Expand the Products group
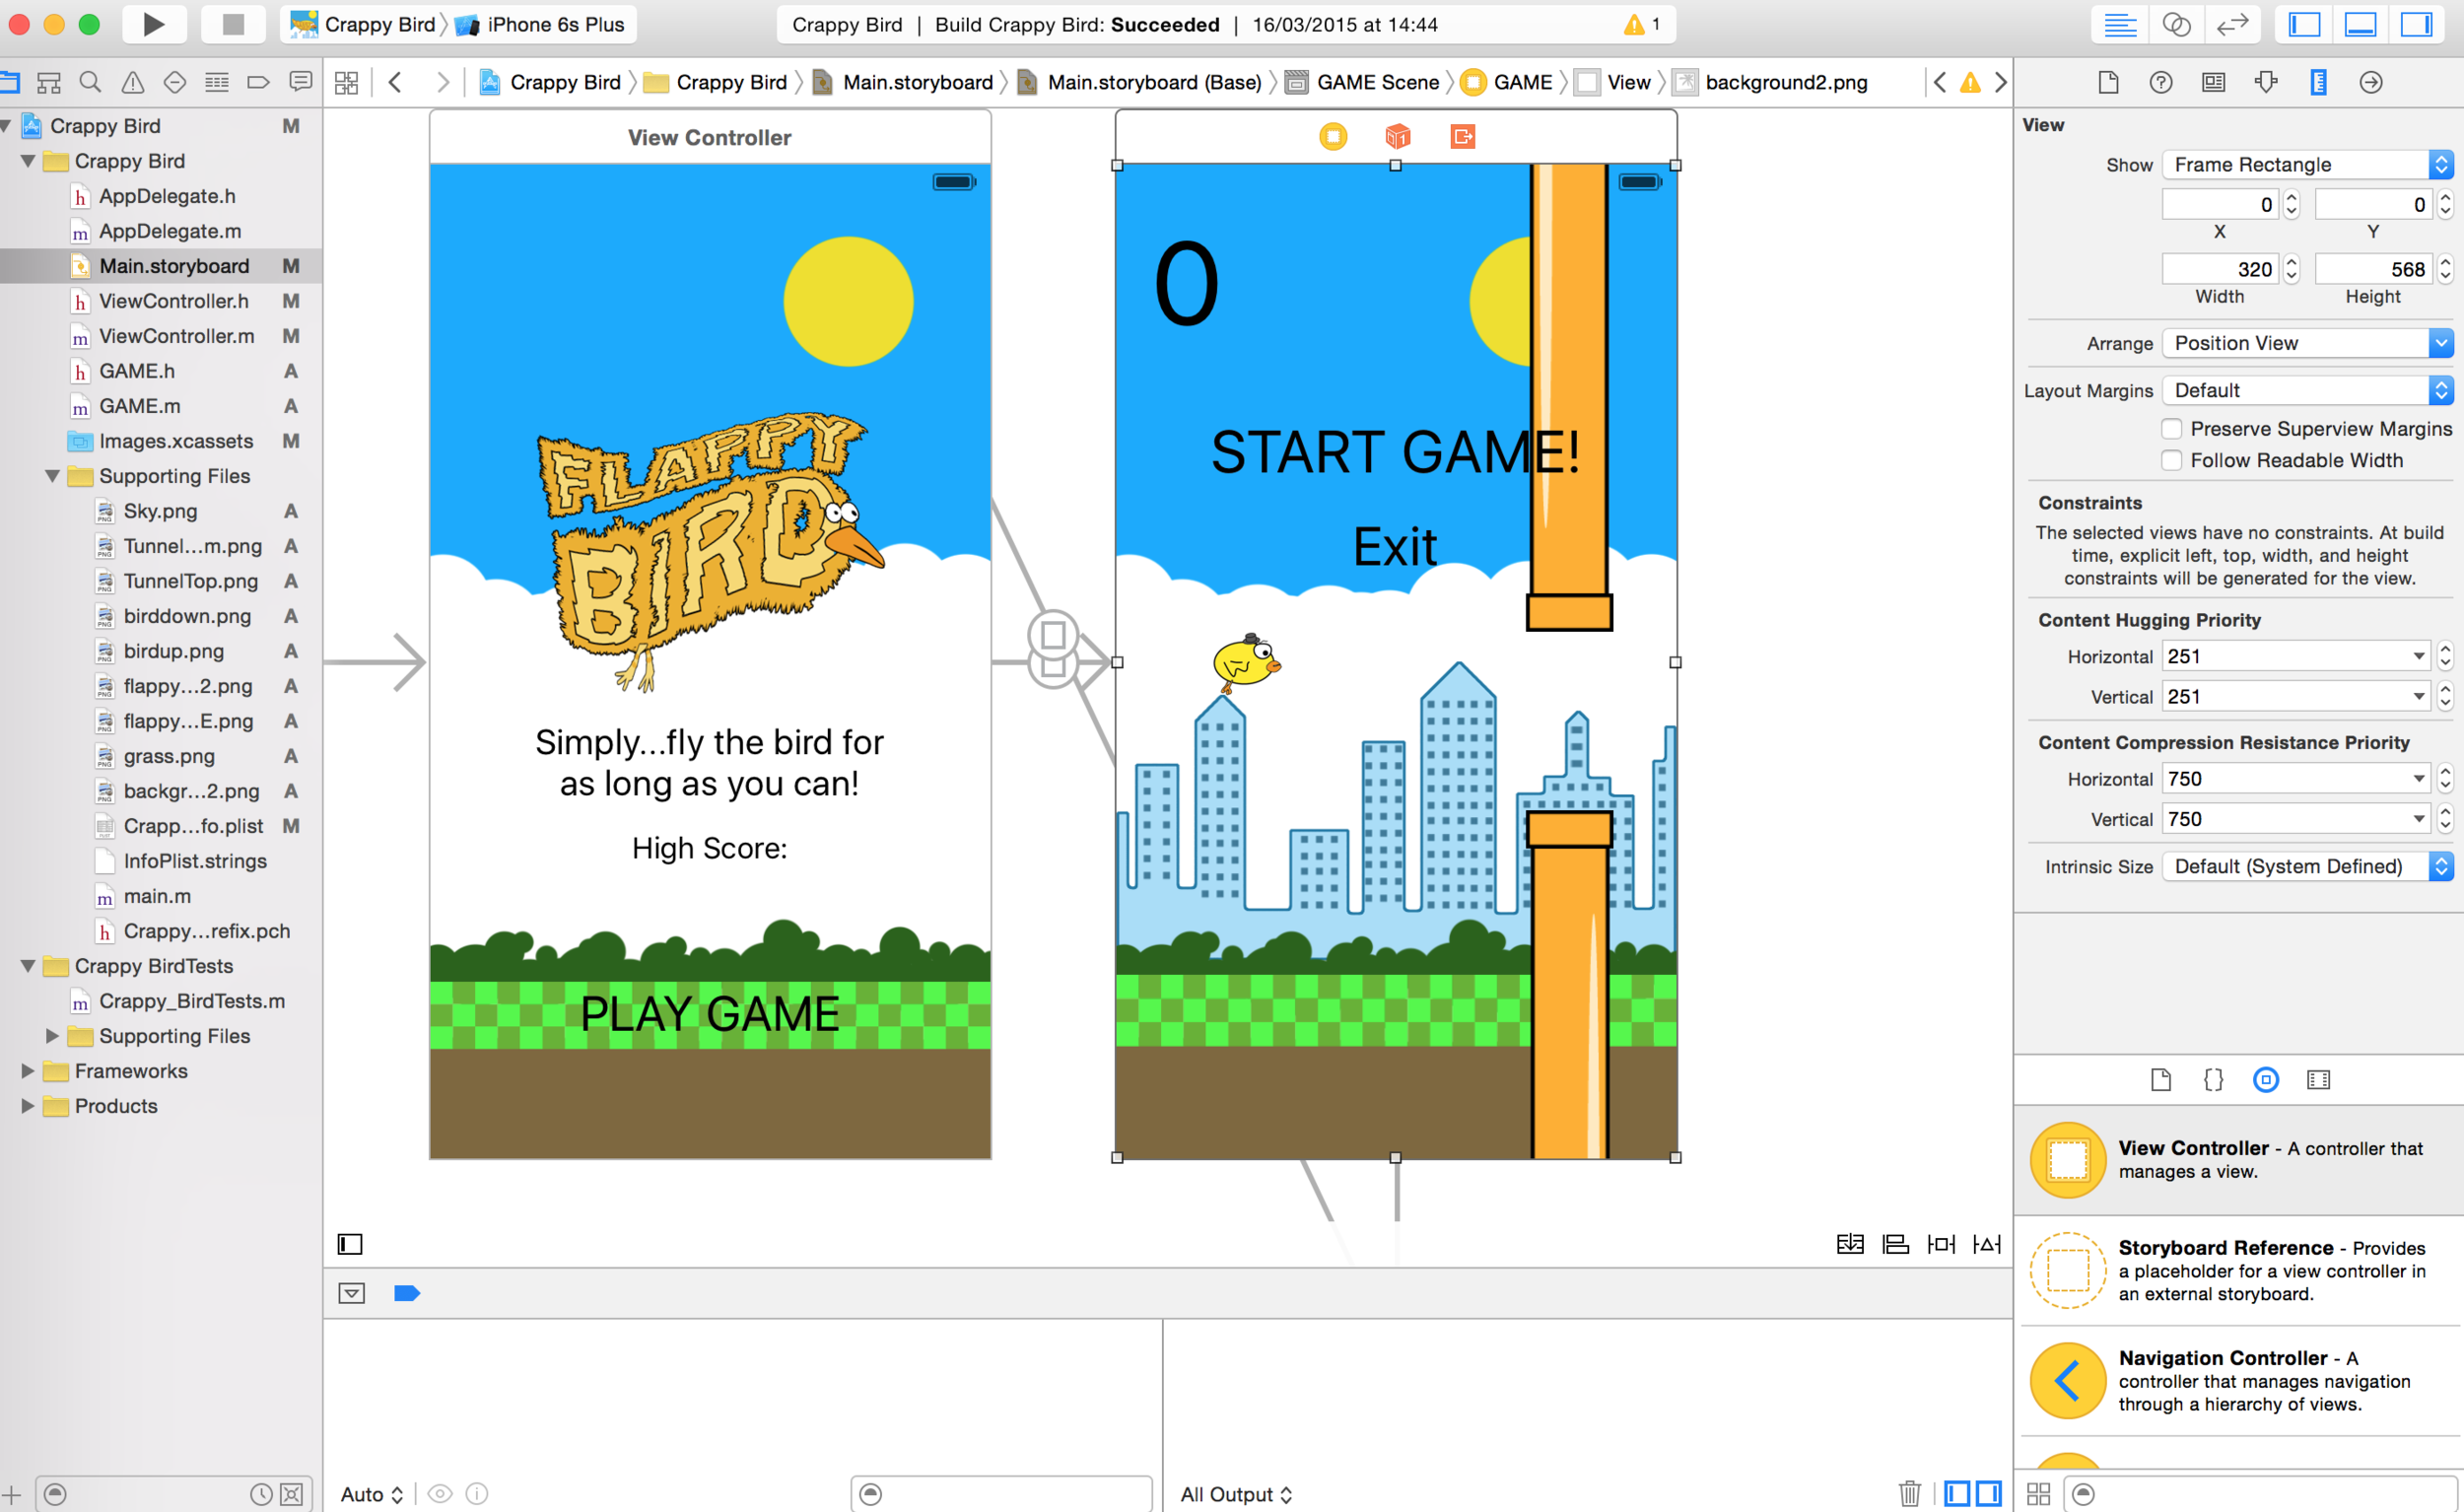Viewport: 2464px width, 1512px height. 28,1106
